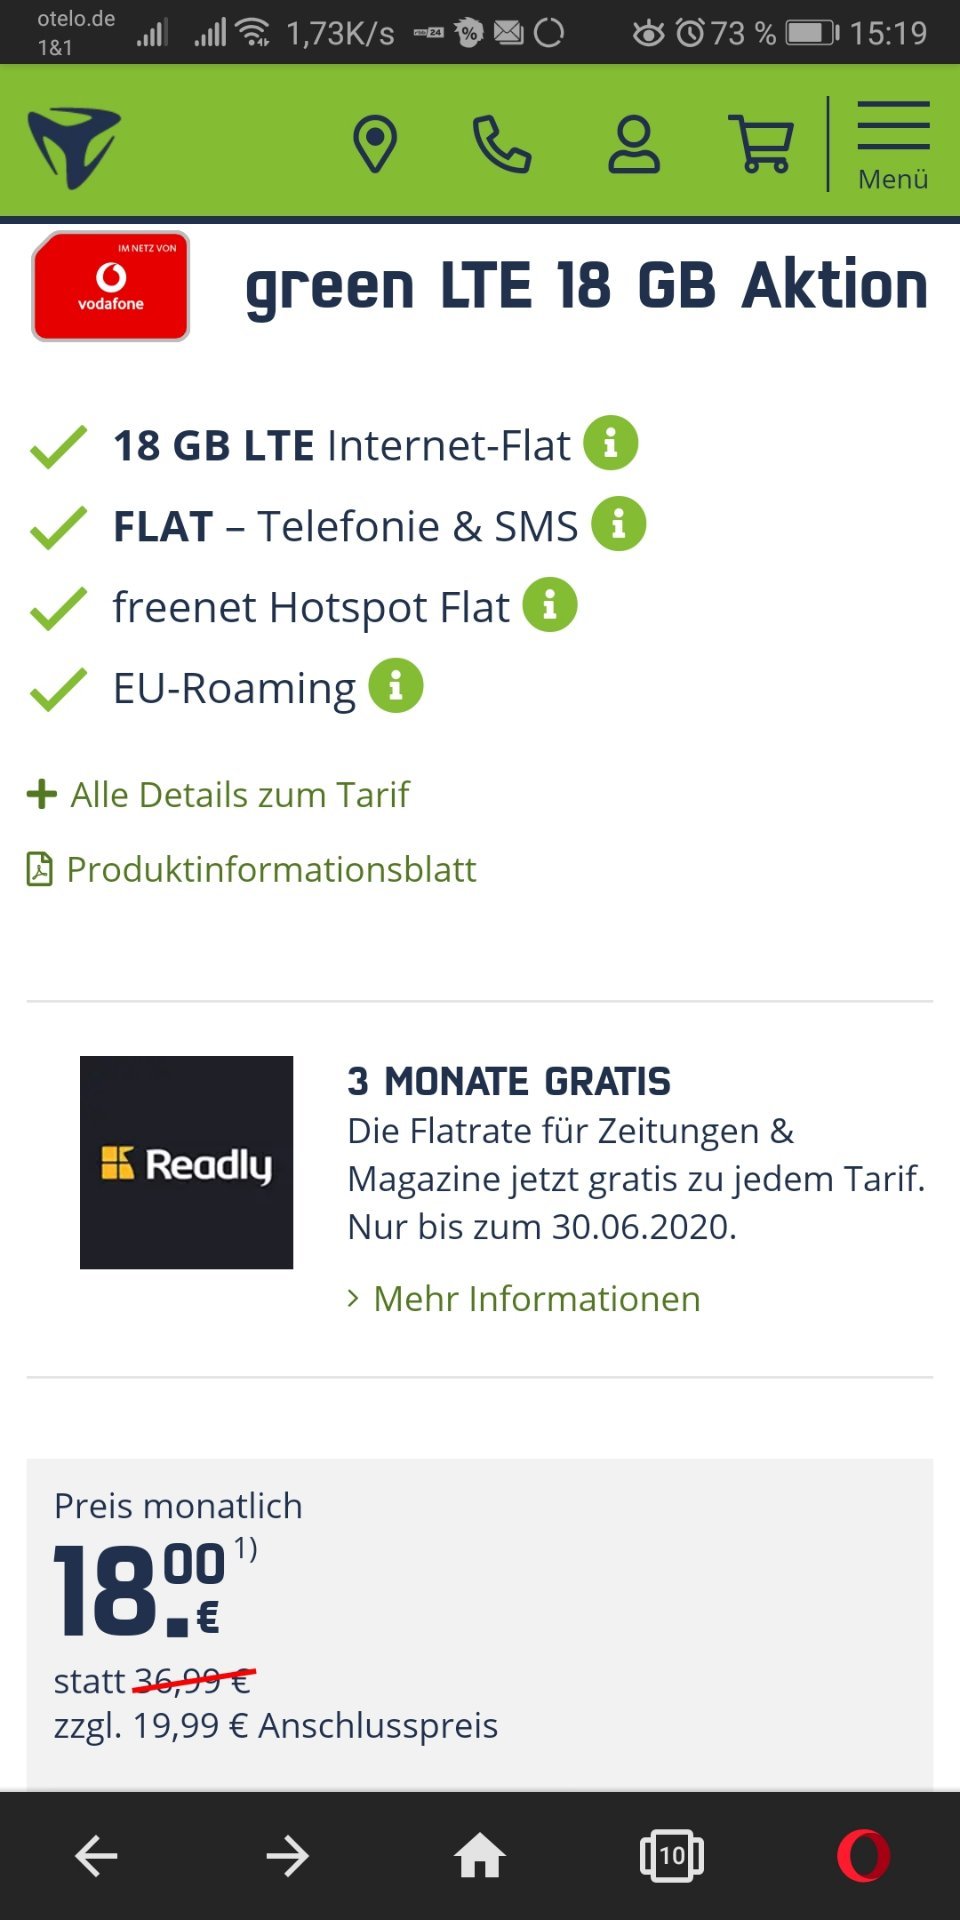The height and width of the screenshot is (1920, 960).
Task: Open Mehr Informationen link
Action: 524,1298
